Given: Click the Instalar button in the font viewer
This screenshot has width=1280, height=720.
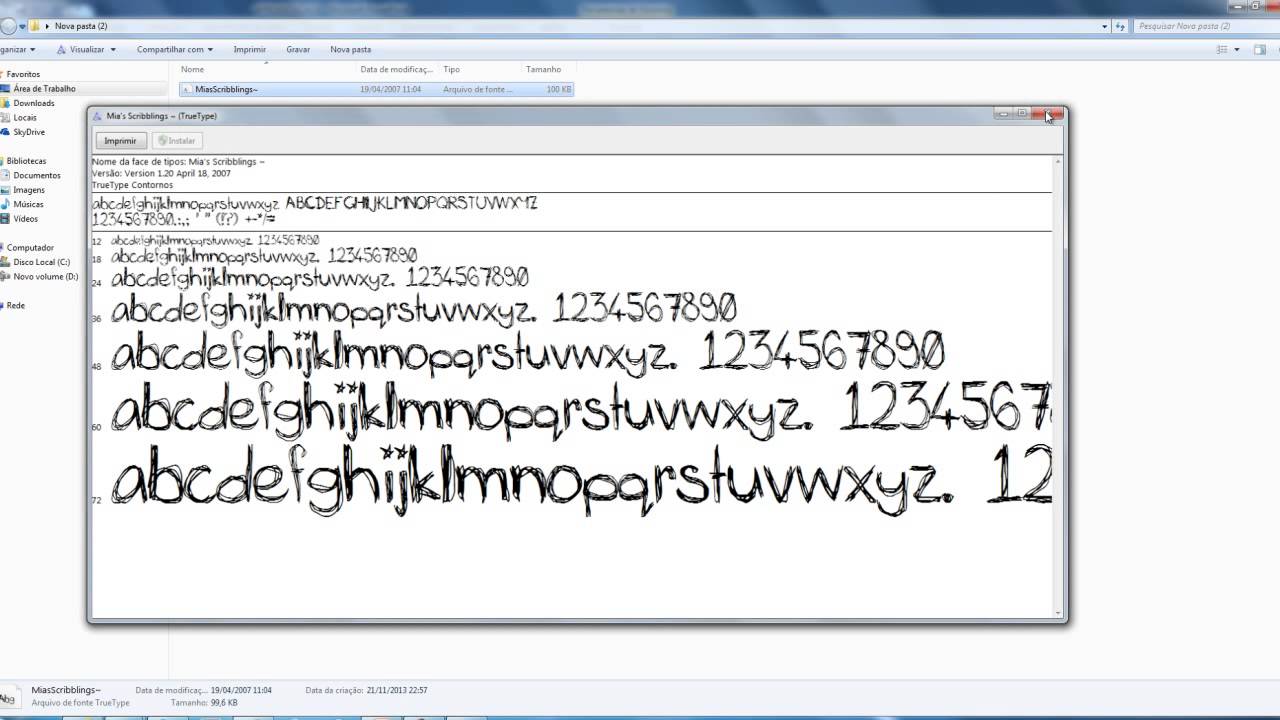Looking at the screenshot, I should 177,141.
